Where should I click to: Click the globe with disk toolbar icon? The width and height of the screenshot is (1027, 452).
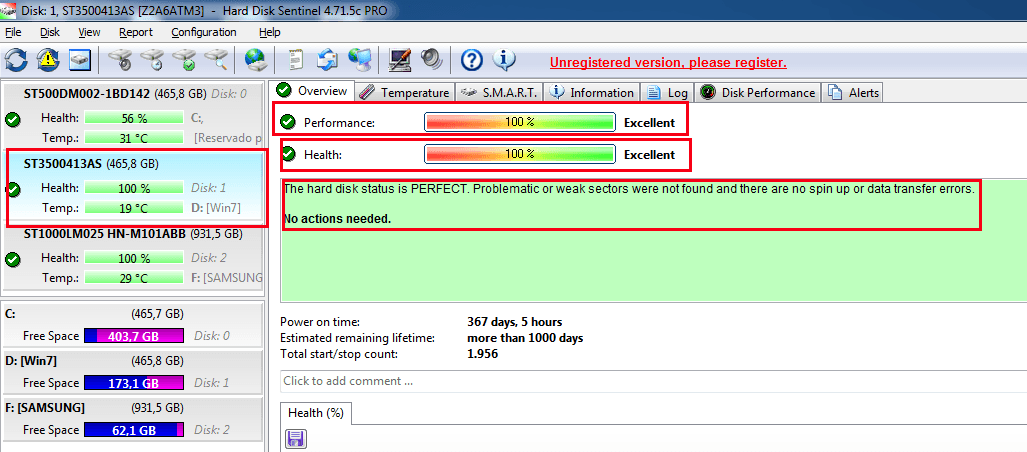255,61
